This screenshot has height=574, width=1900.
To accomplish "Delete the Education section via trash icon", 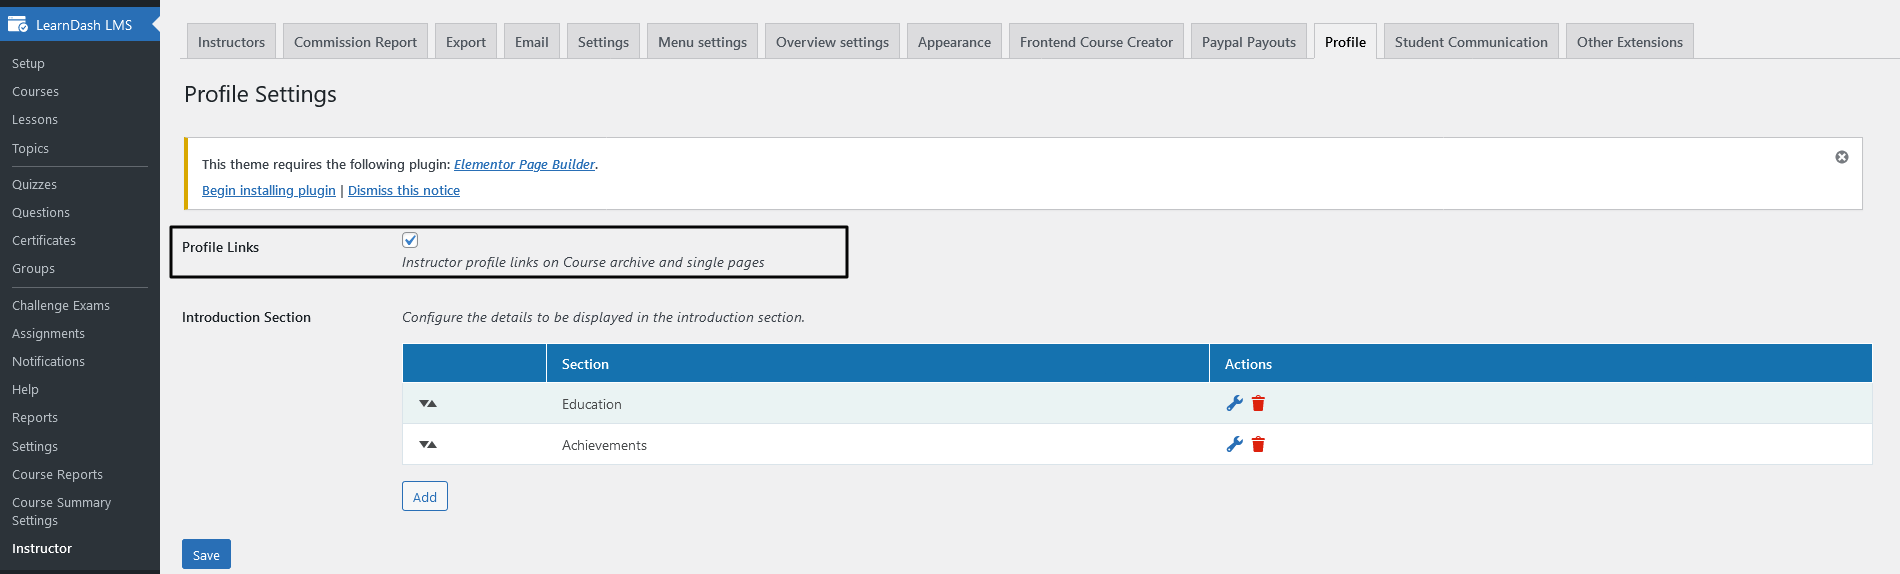I will click(1258, 404).
